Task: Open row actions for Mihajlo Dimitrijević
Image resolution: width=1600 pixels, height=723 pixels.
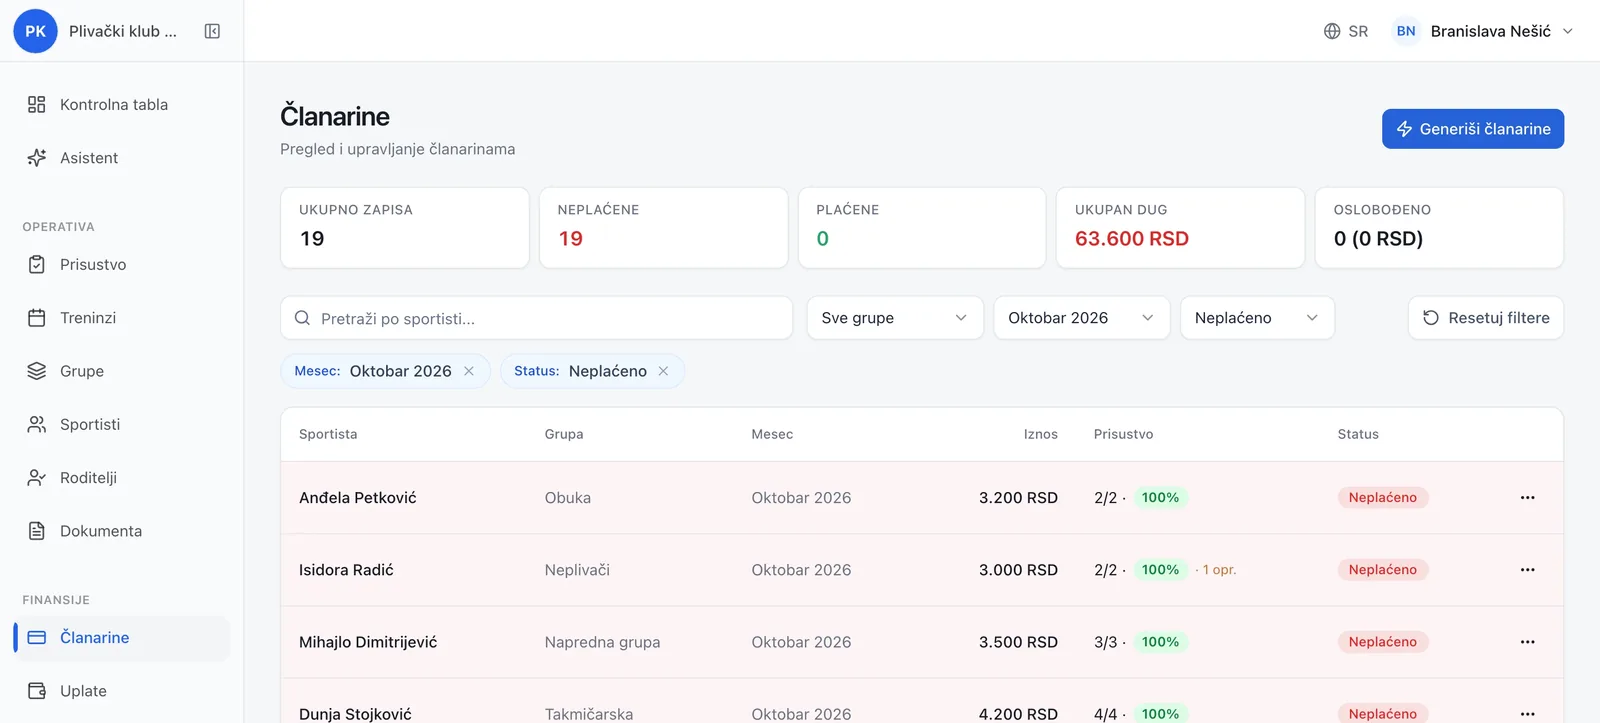Action: click(x=1527, y=642)
